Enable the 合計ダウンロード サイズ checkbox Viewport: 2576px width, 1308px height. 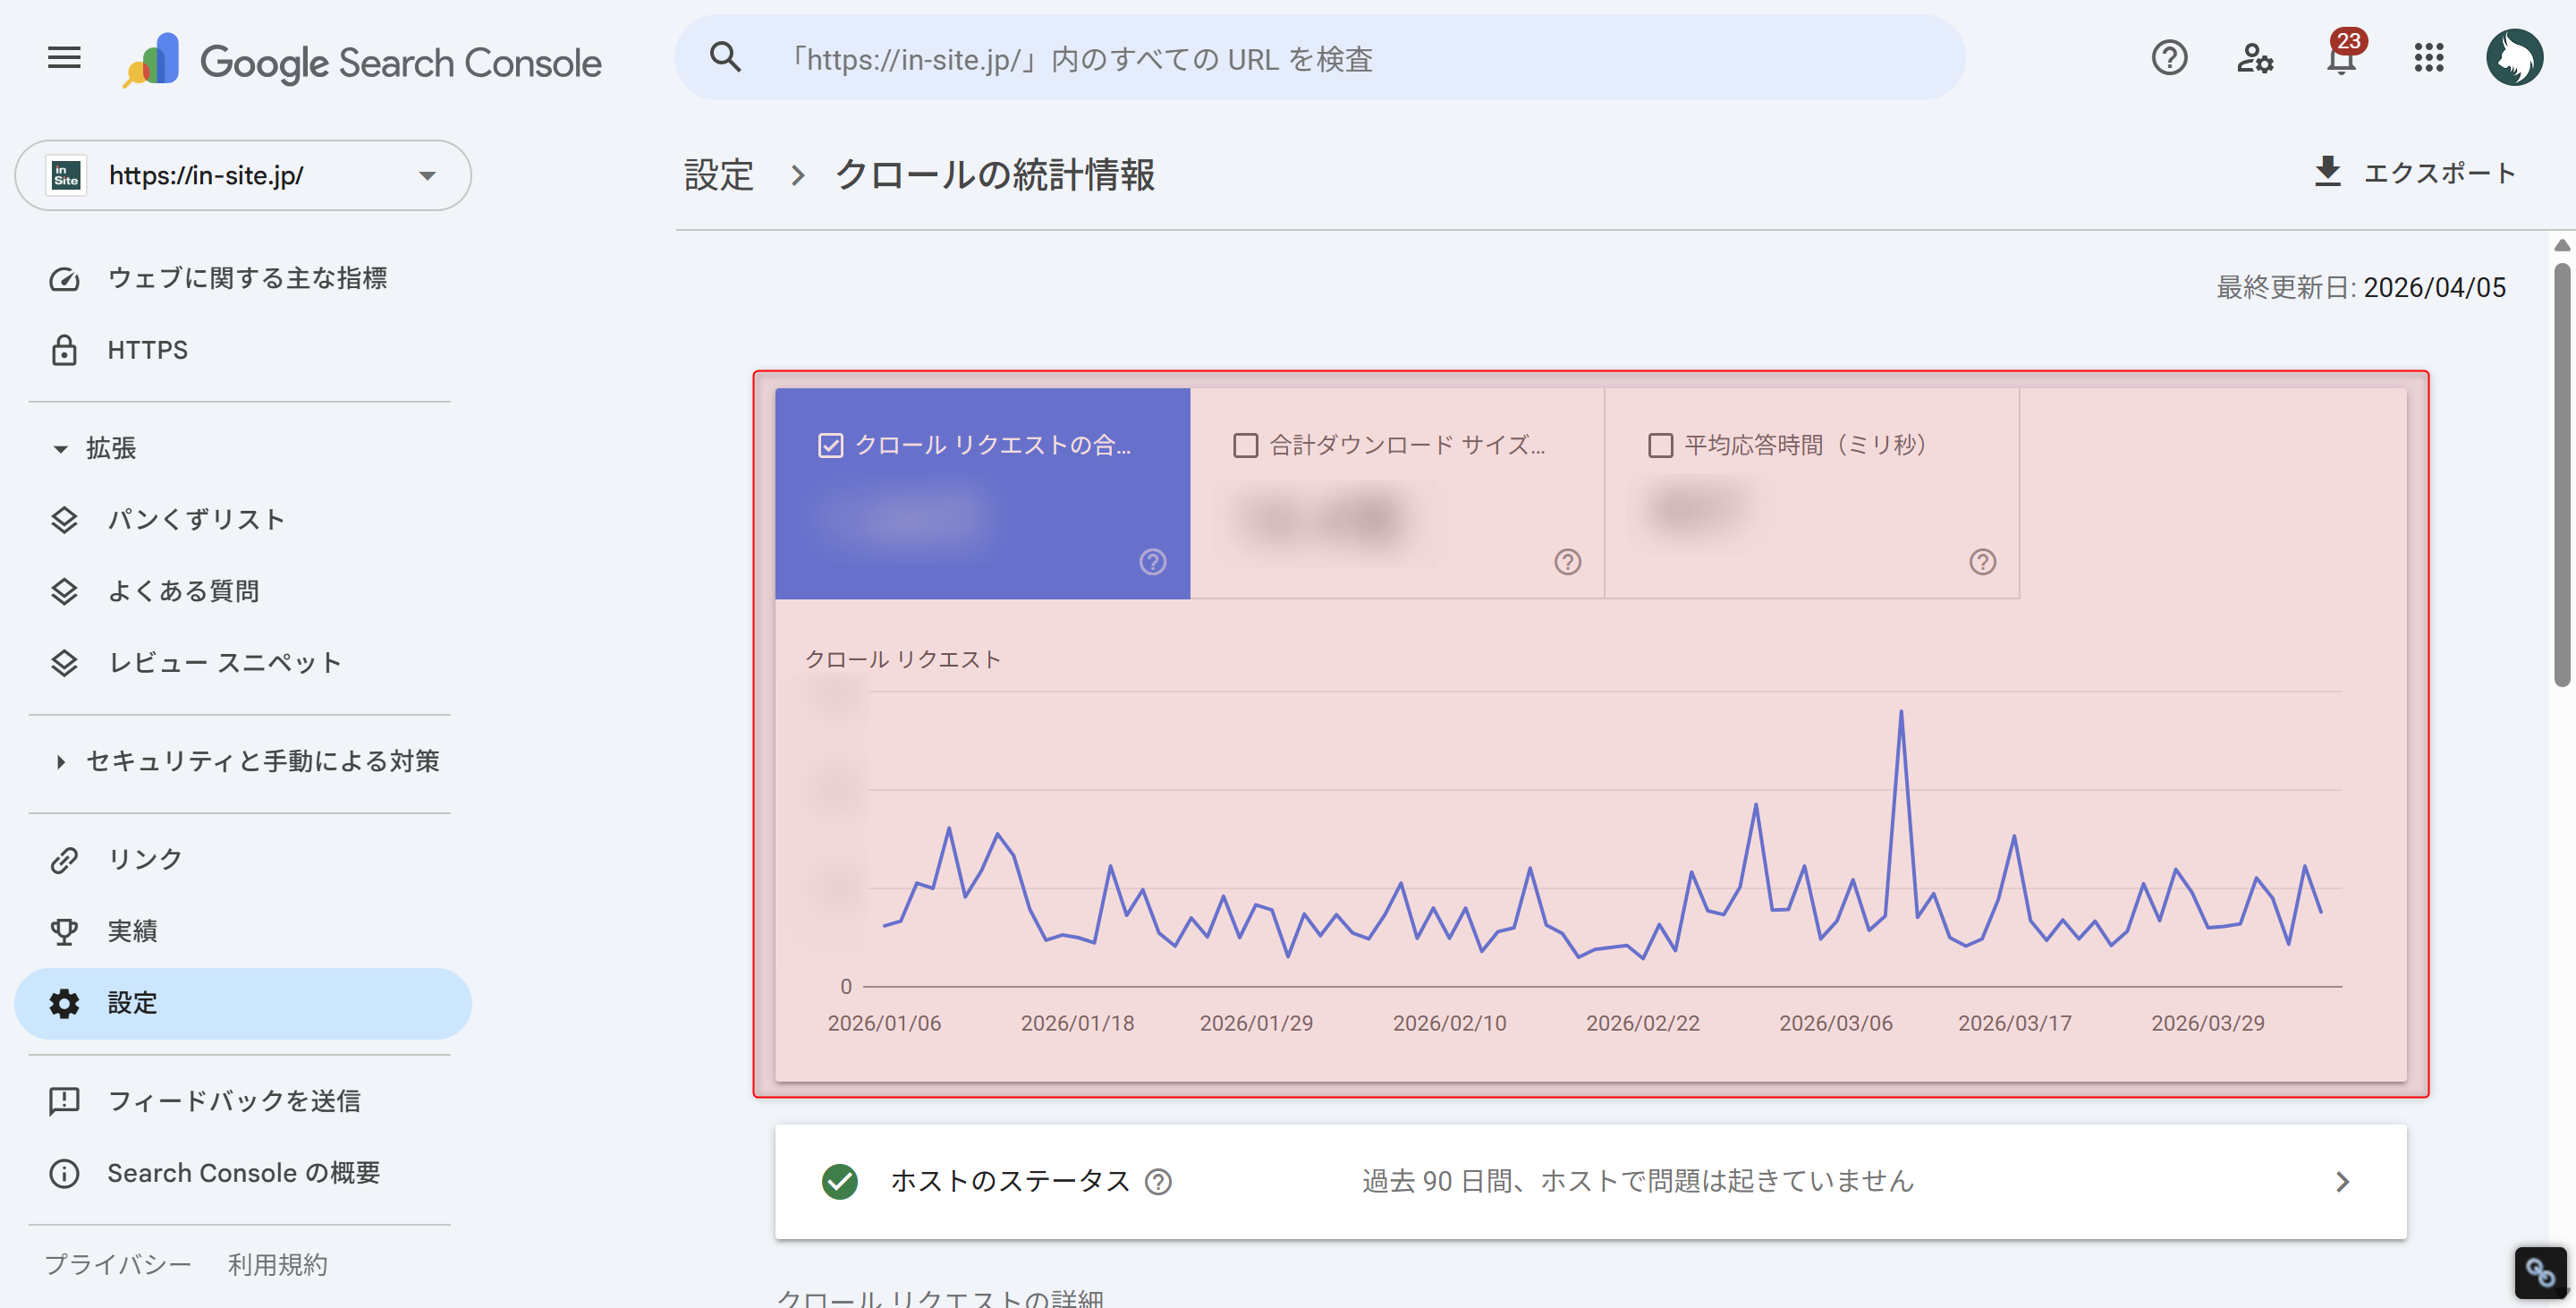click(1244, 446)
